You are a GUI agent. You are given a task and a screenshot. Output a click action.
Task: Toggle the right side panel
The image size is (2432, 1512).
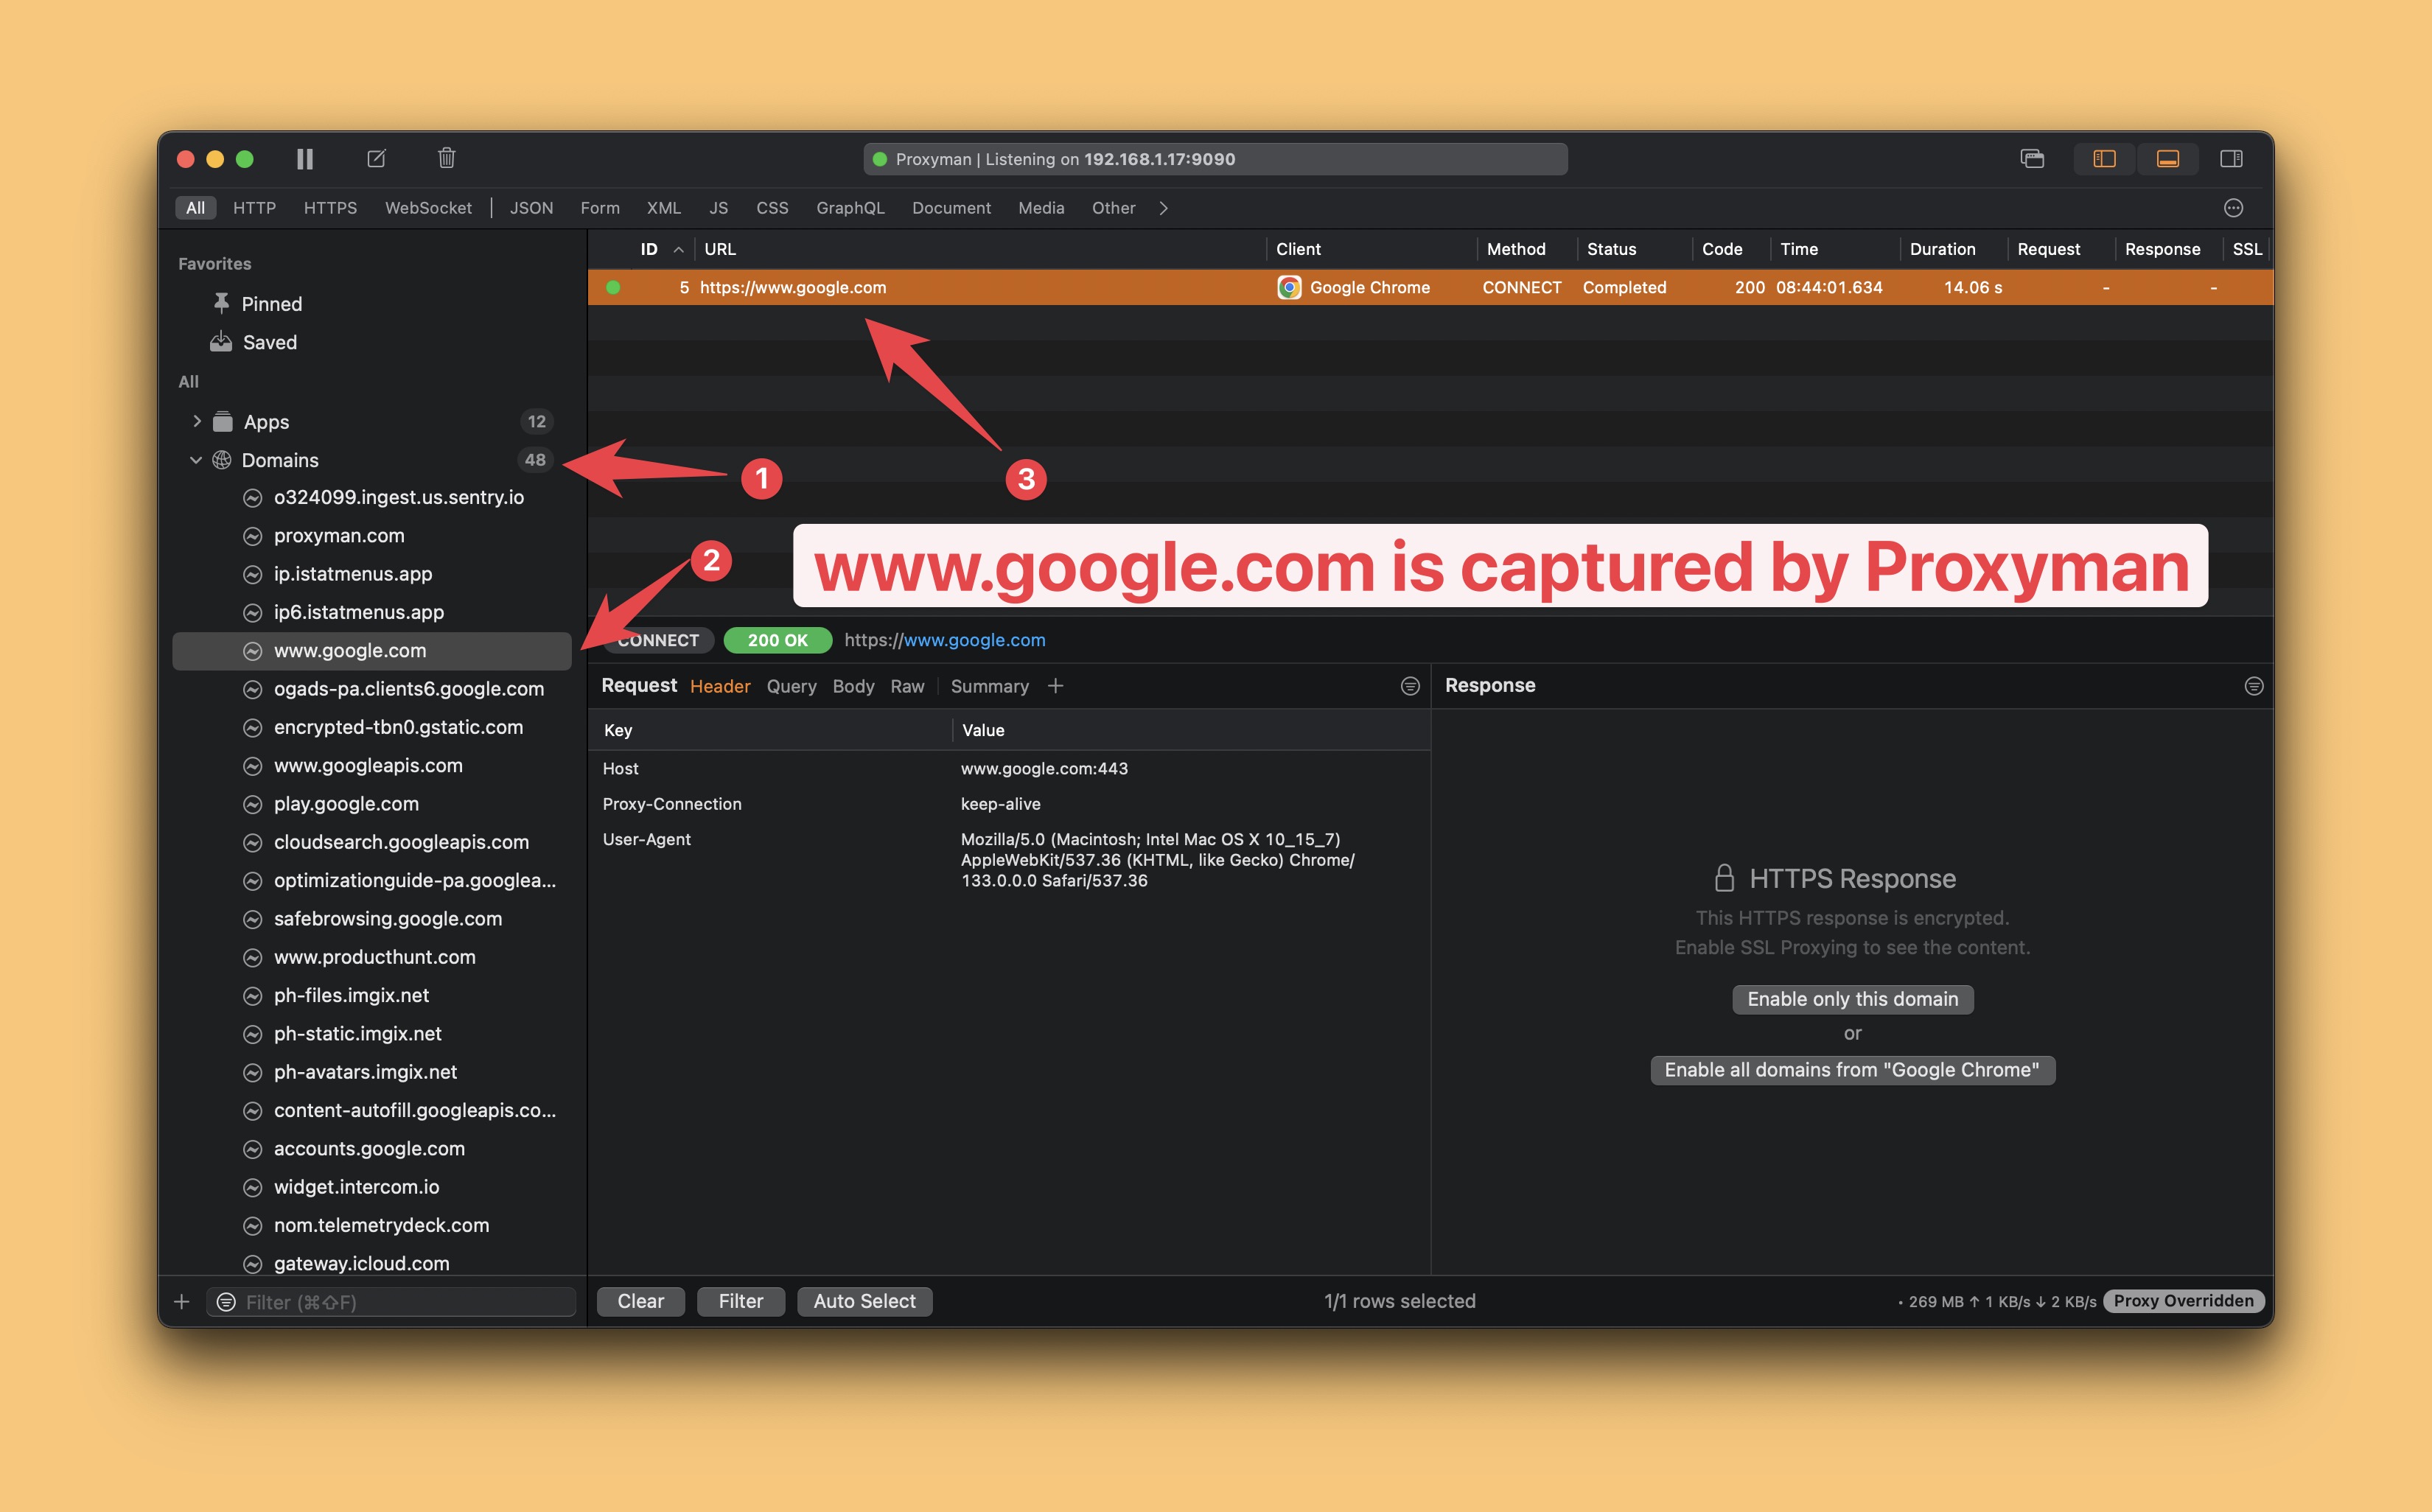coord(2231,159)
